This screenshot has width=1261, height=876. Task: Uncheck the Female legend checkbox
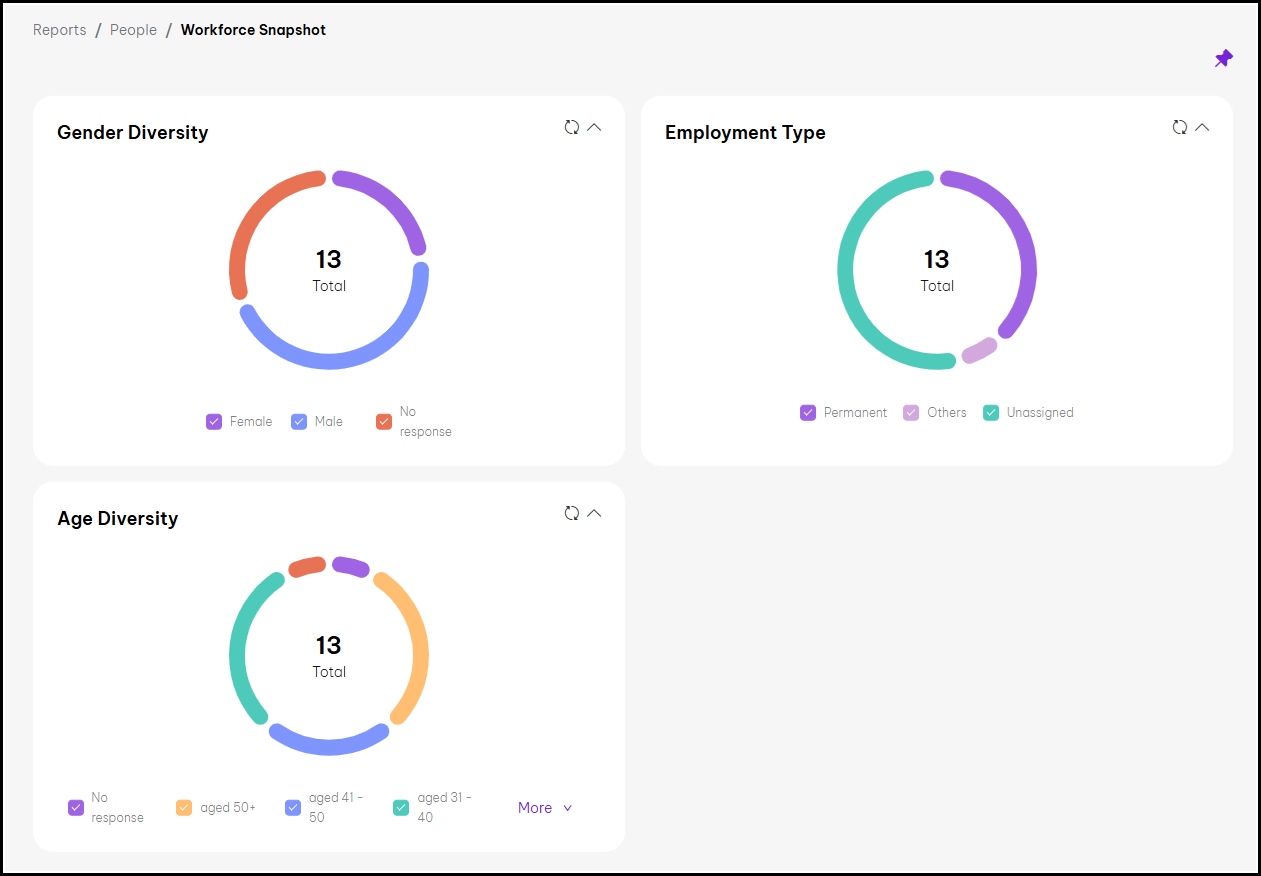tap(213, 421)
